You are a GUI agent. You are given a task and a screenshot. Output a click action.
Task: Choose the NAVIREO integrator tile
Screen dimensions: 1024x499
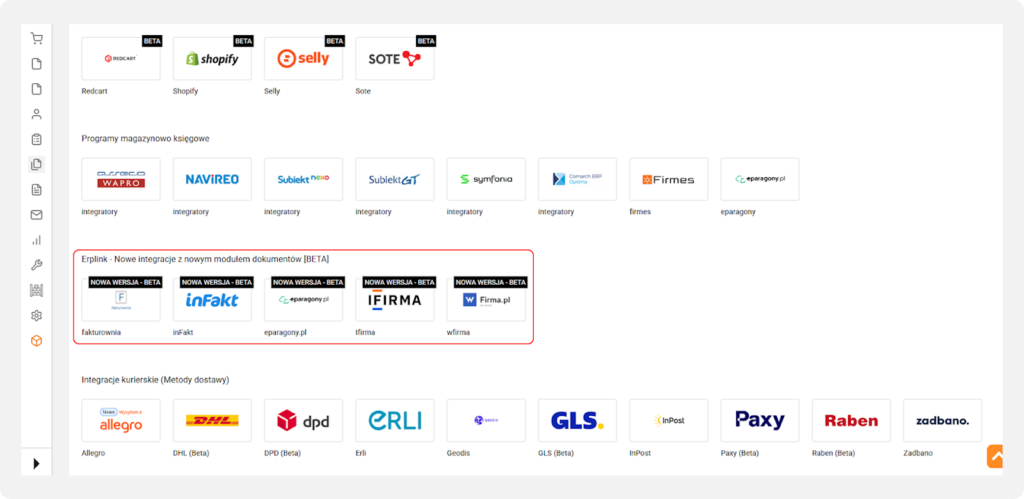coord(212,179)
